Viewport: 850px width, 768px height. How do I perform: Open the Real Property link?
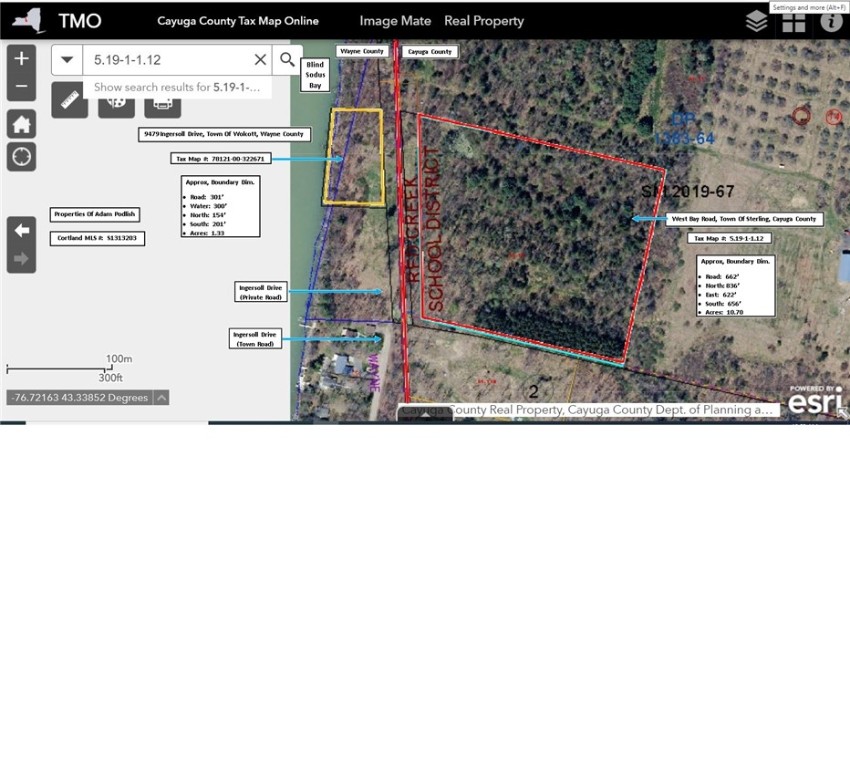(484, 21)
